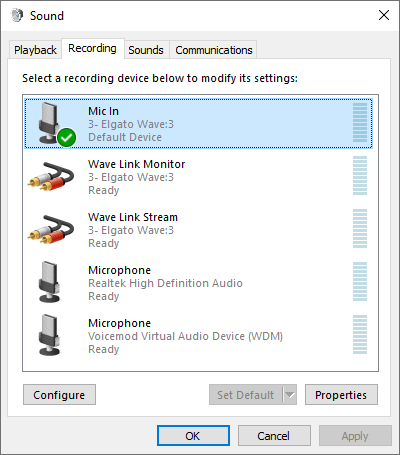This screenshot has width=400, height=455.
Task: Click the Wave Link Stream cable icon
Action: 51,229
